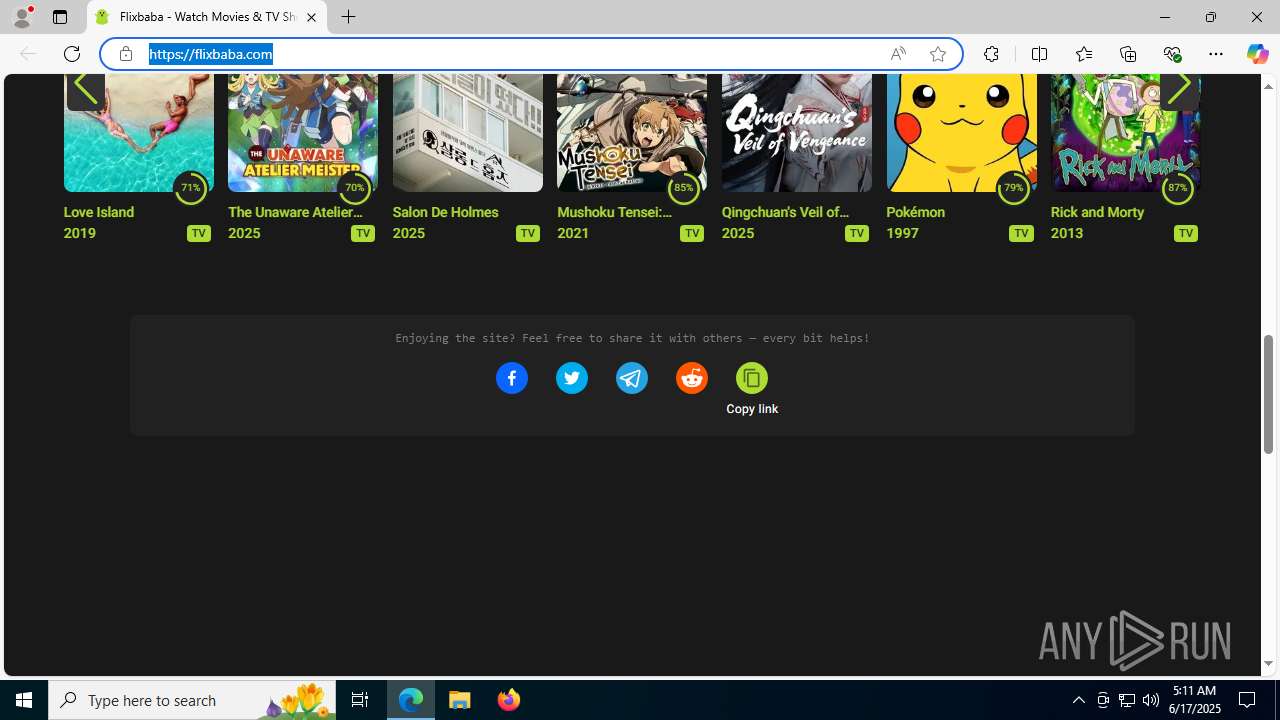Image resolution: width=1280 pixels, height=720 pixels.
Task: Open the Pokémon poster
Action: coord(961,132)
